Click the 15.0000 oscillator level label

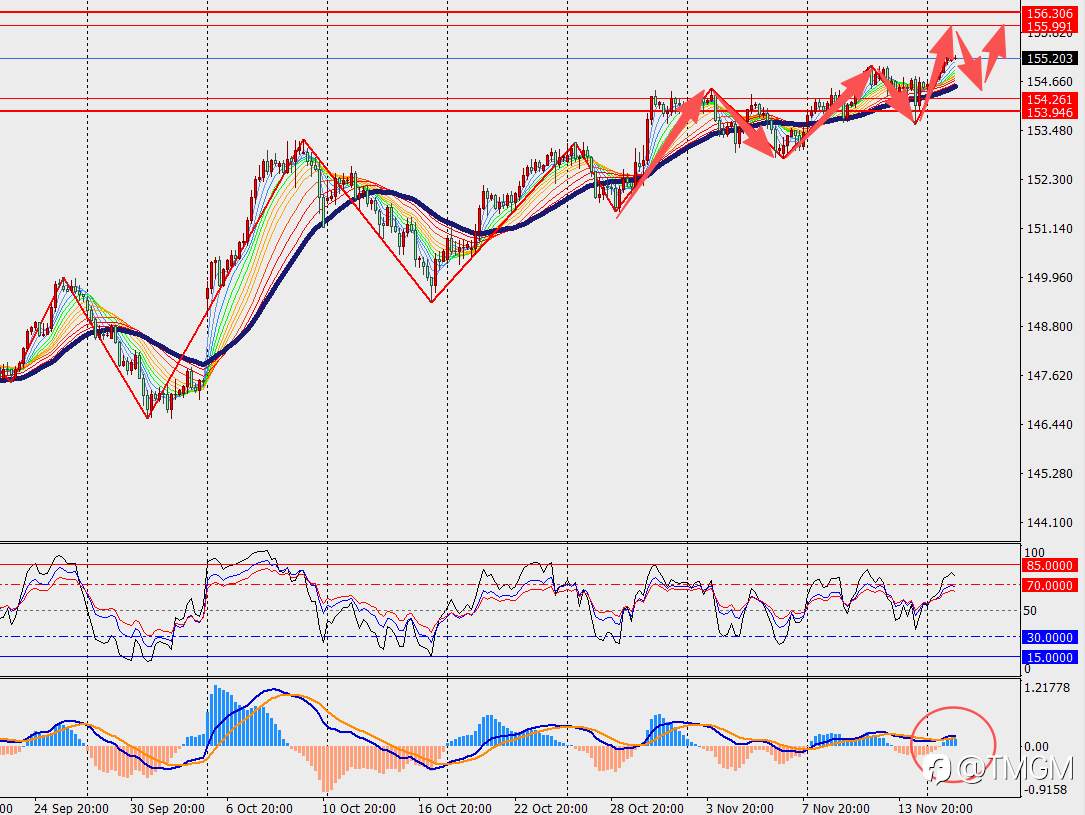tap(1050, 658)
